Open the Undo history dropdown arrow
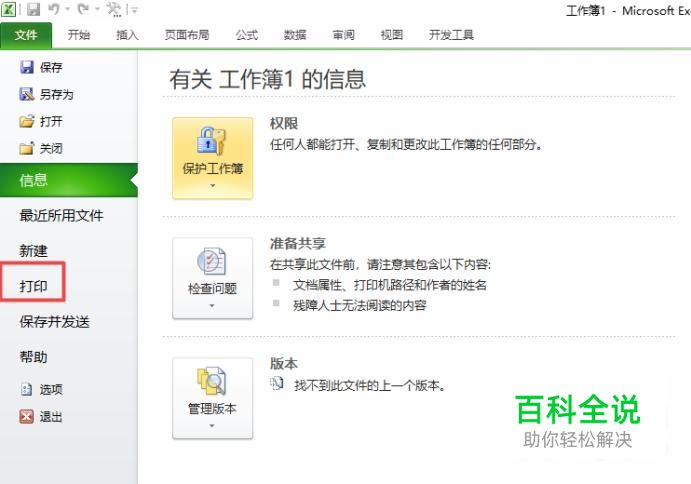This screenshot has width=691, height=484. pos(67,9)
